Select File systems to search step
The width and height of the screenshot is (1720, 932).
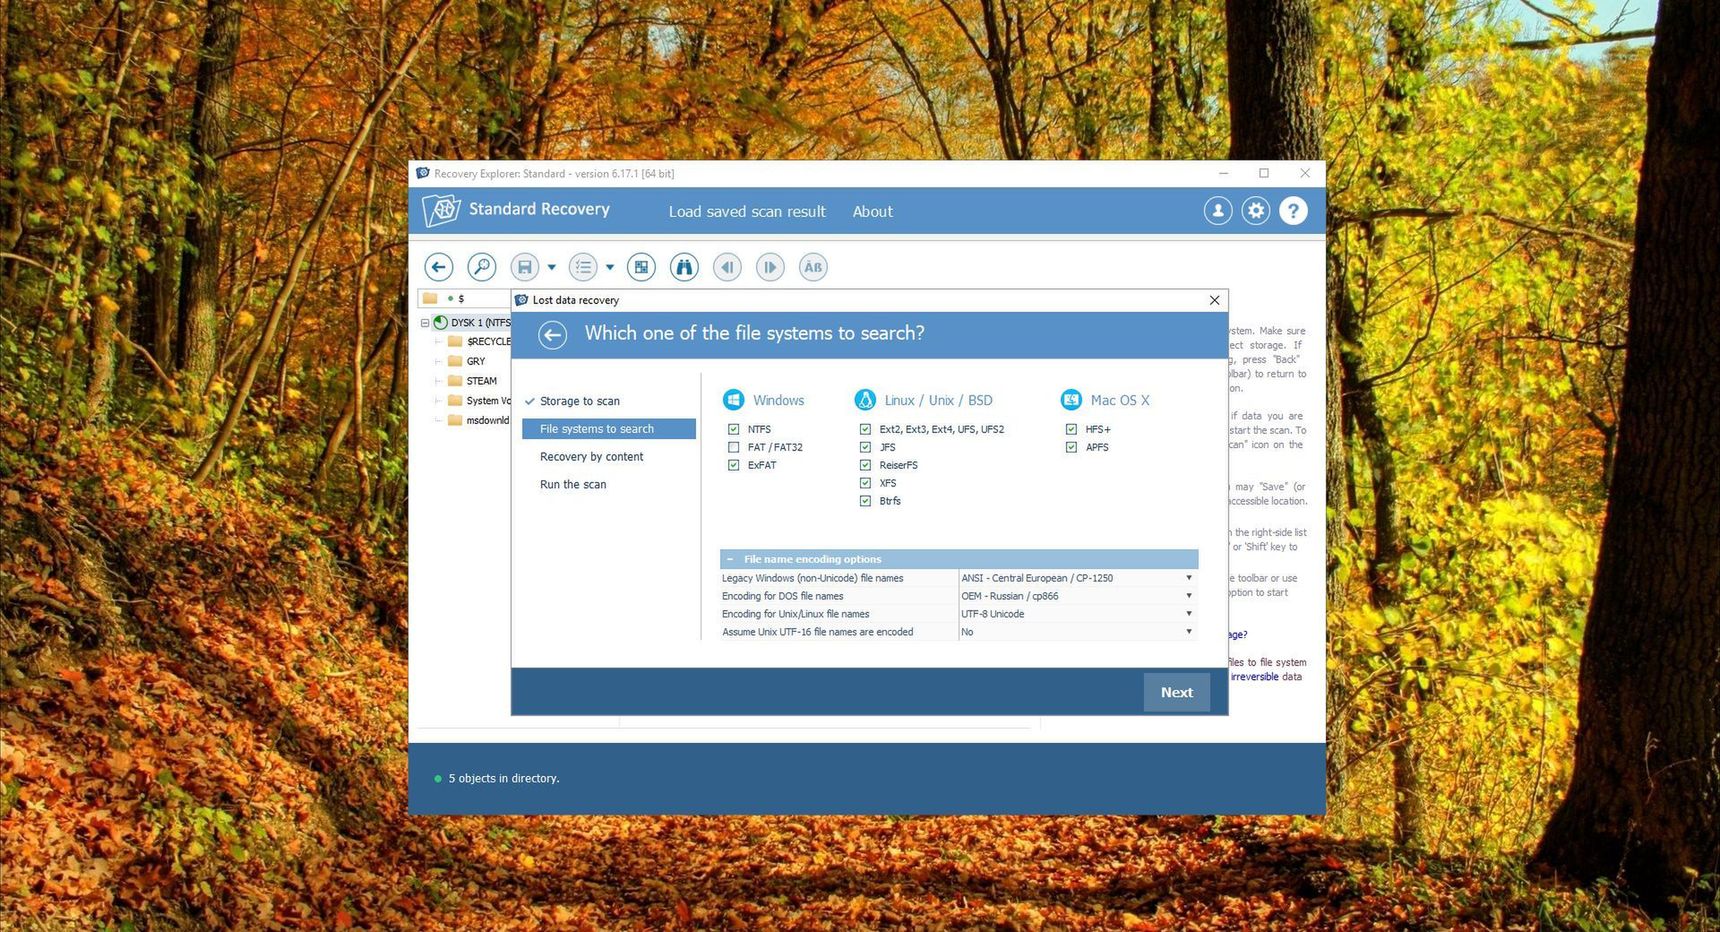pos(609,429)
